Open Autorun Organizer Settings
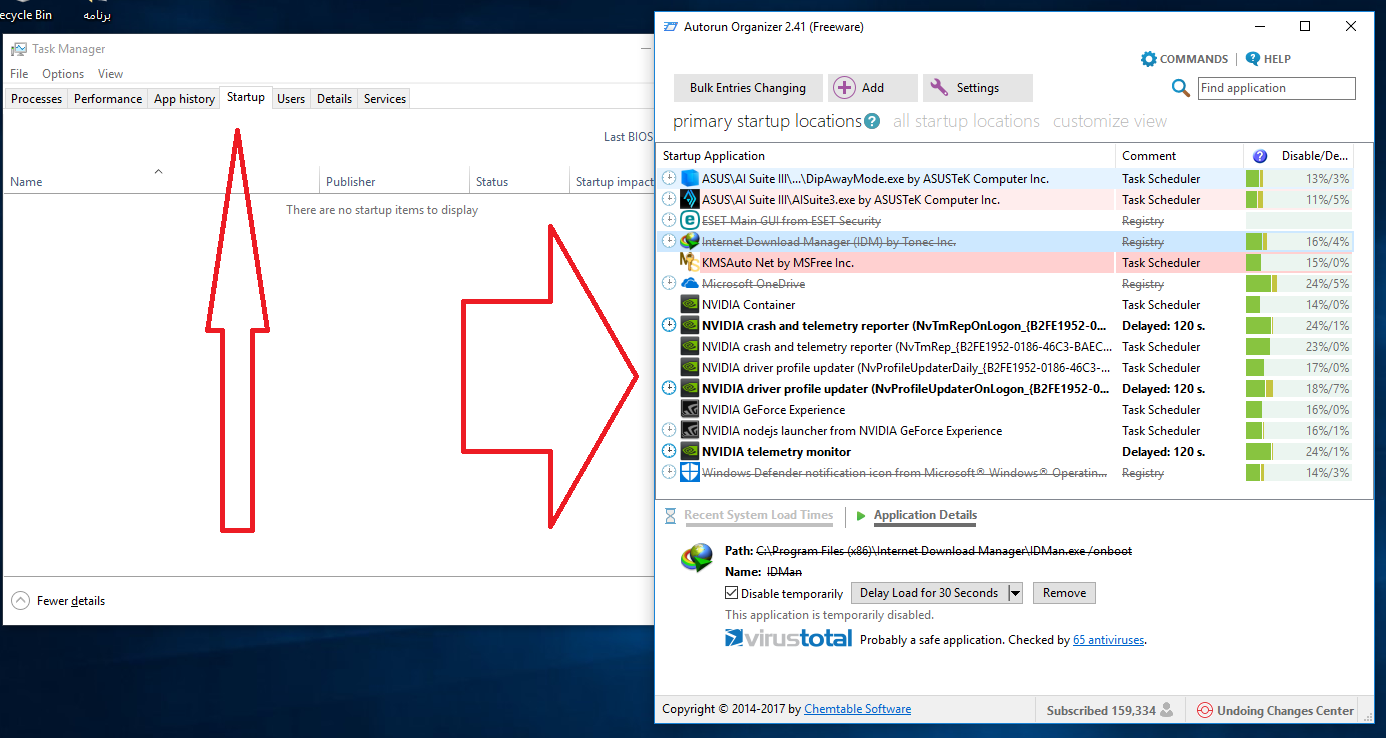Screen dimensions: 1386x738 [x=978, y=88]
